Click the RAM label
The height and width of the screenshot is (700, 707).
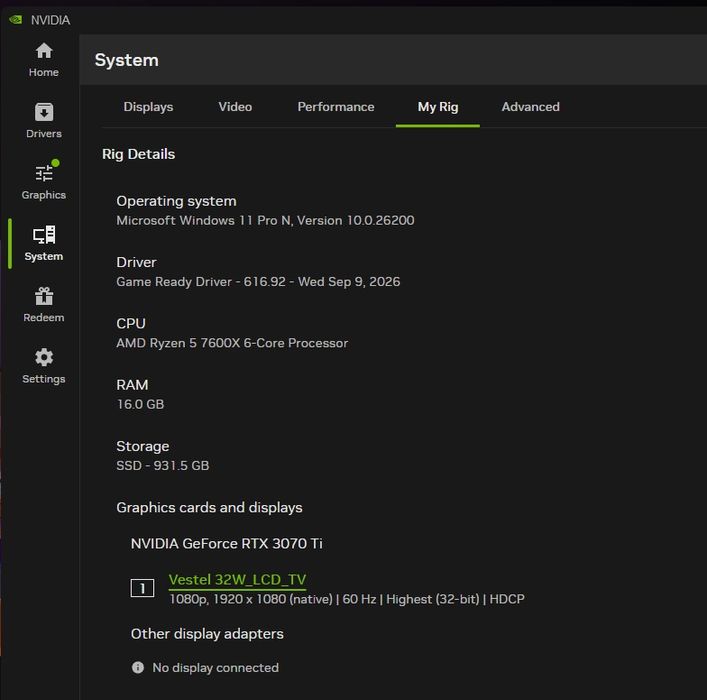coord(132,385)
